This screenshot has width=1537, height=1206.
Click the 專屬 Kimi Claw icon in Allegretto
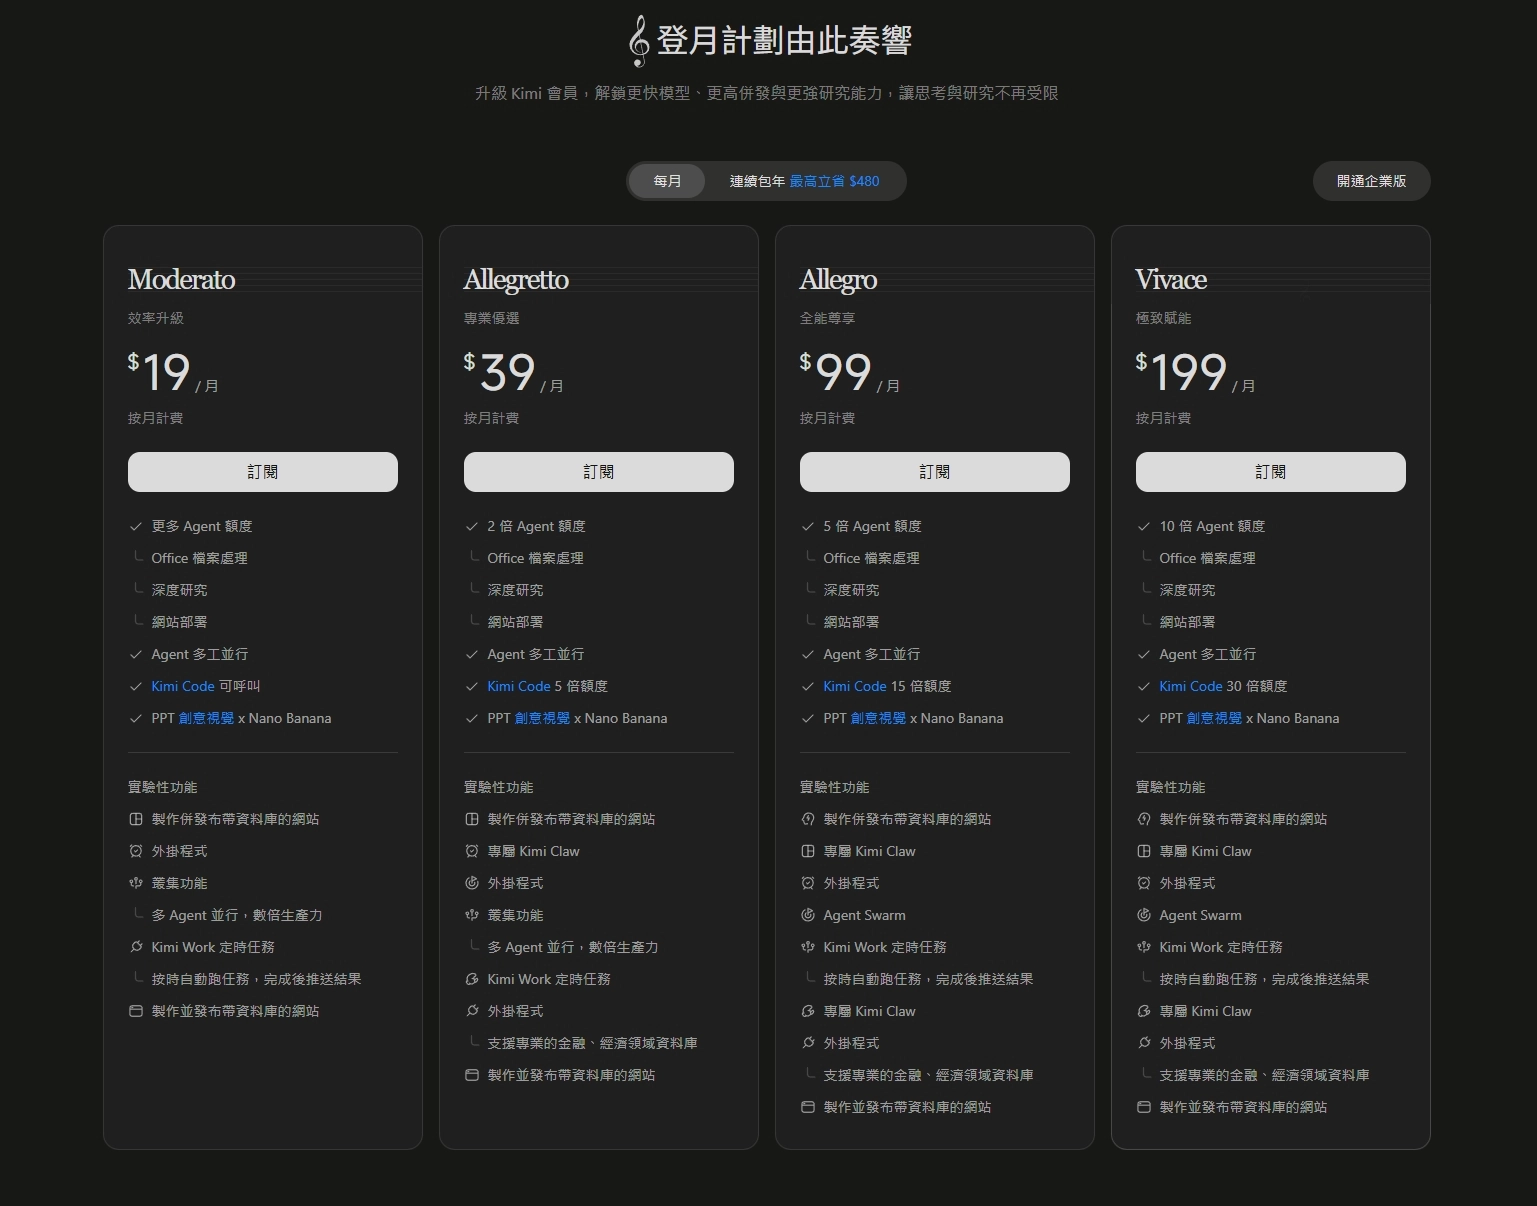coord(472,851)
